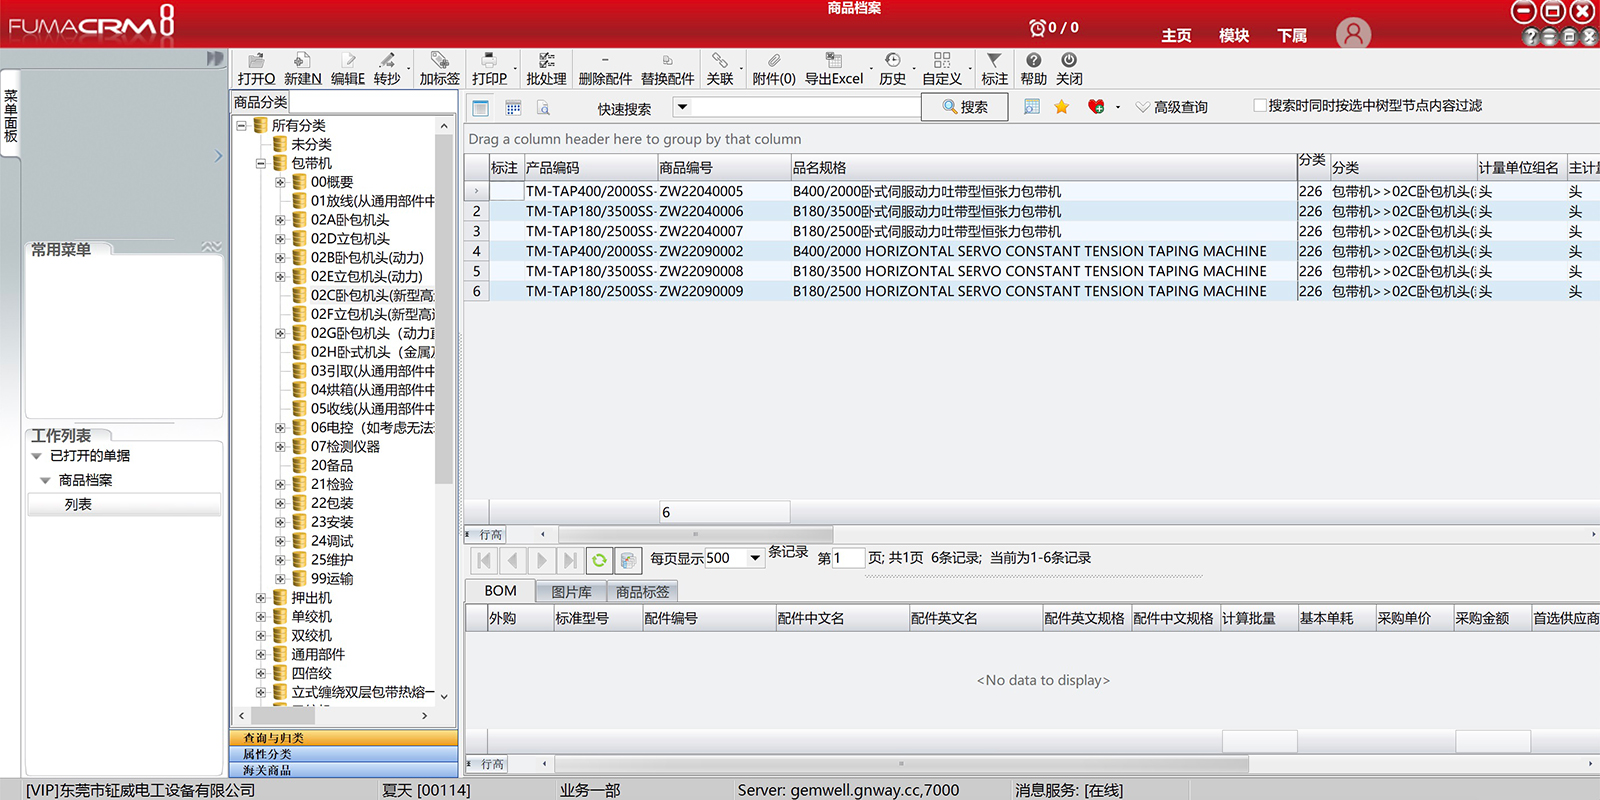This screenshot has width=1600, height=800.
Task: Enable 搜索时同时按选中树型节点内容过滤 checkbox
Action: 1260,106
